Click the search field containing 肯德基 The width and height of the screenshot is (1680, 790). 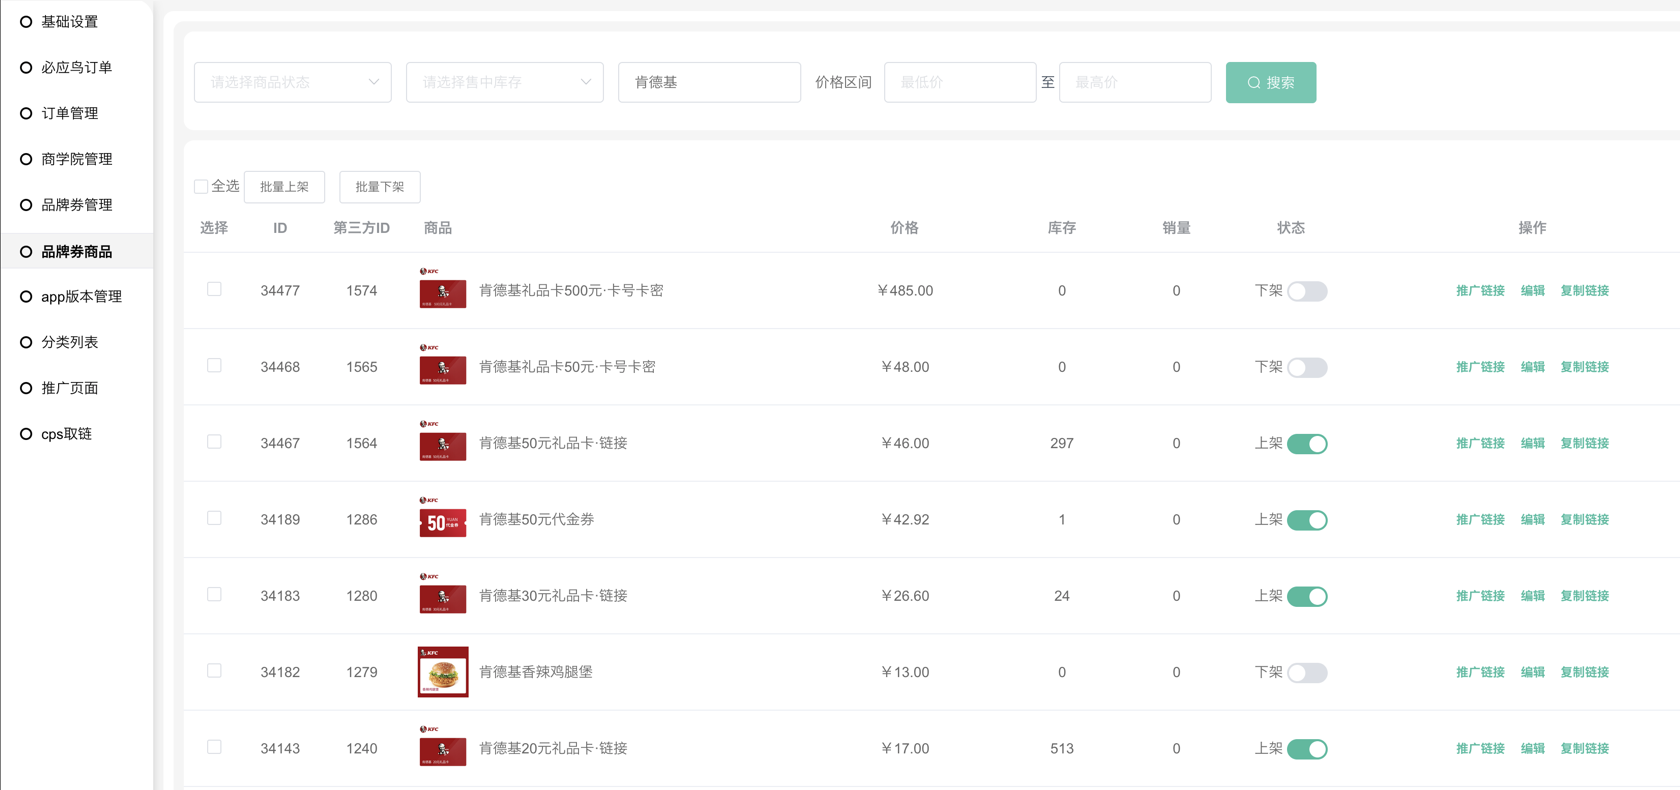pos(710,82)
